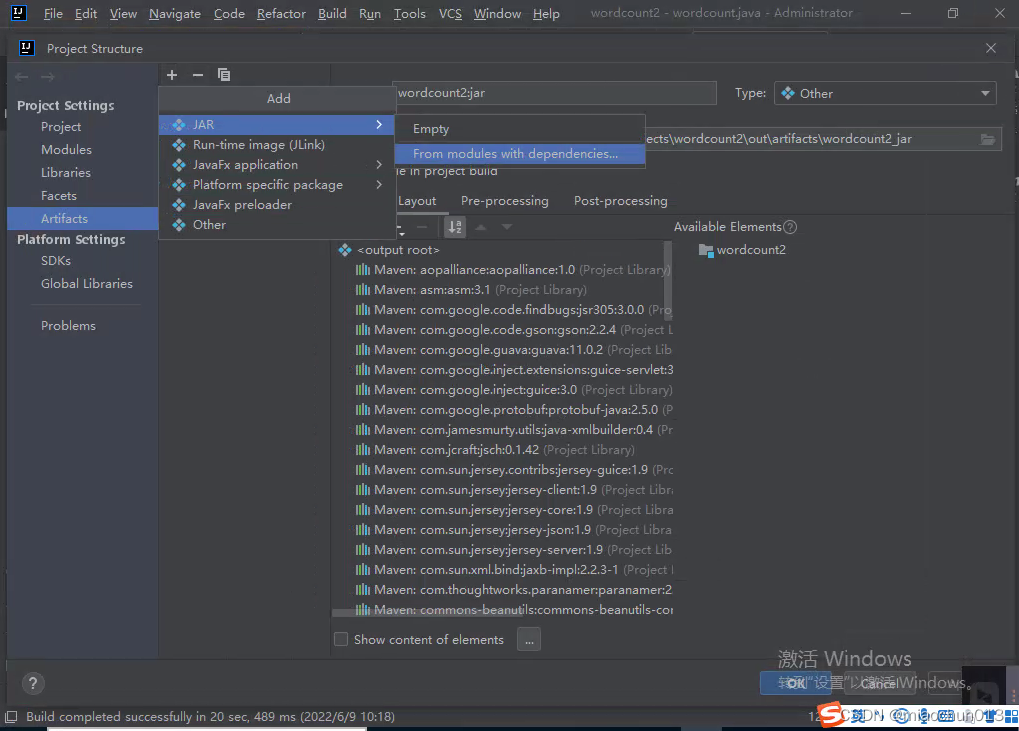Open the Refactor menu in menu bar
The image size is (1019, 731).
pyautogui.click(x=281, y=14)
